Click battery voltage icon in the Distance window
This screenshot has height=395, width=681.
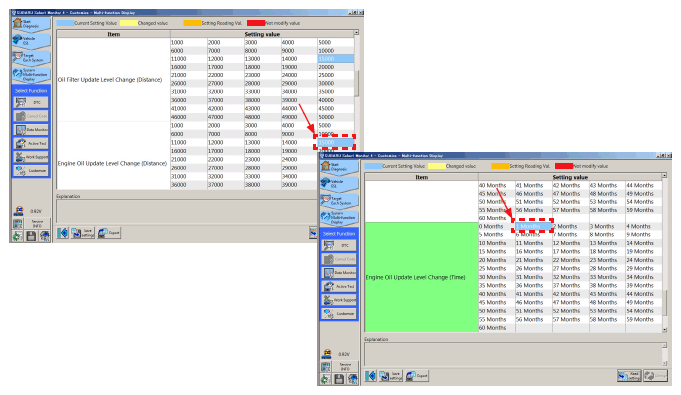click(18, 211)
